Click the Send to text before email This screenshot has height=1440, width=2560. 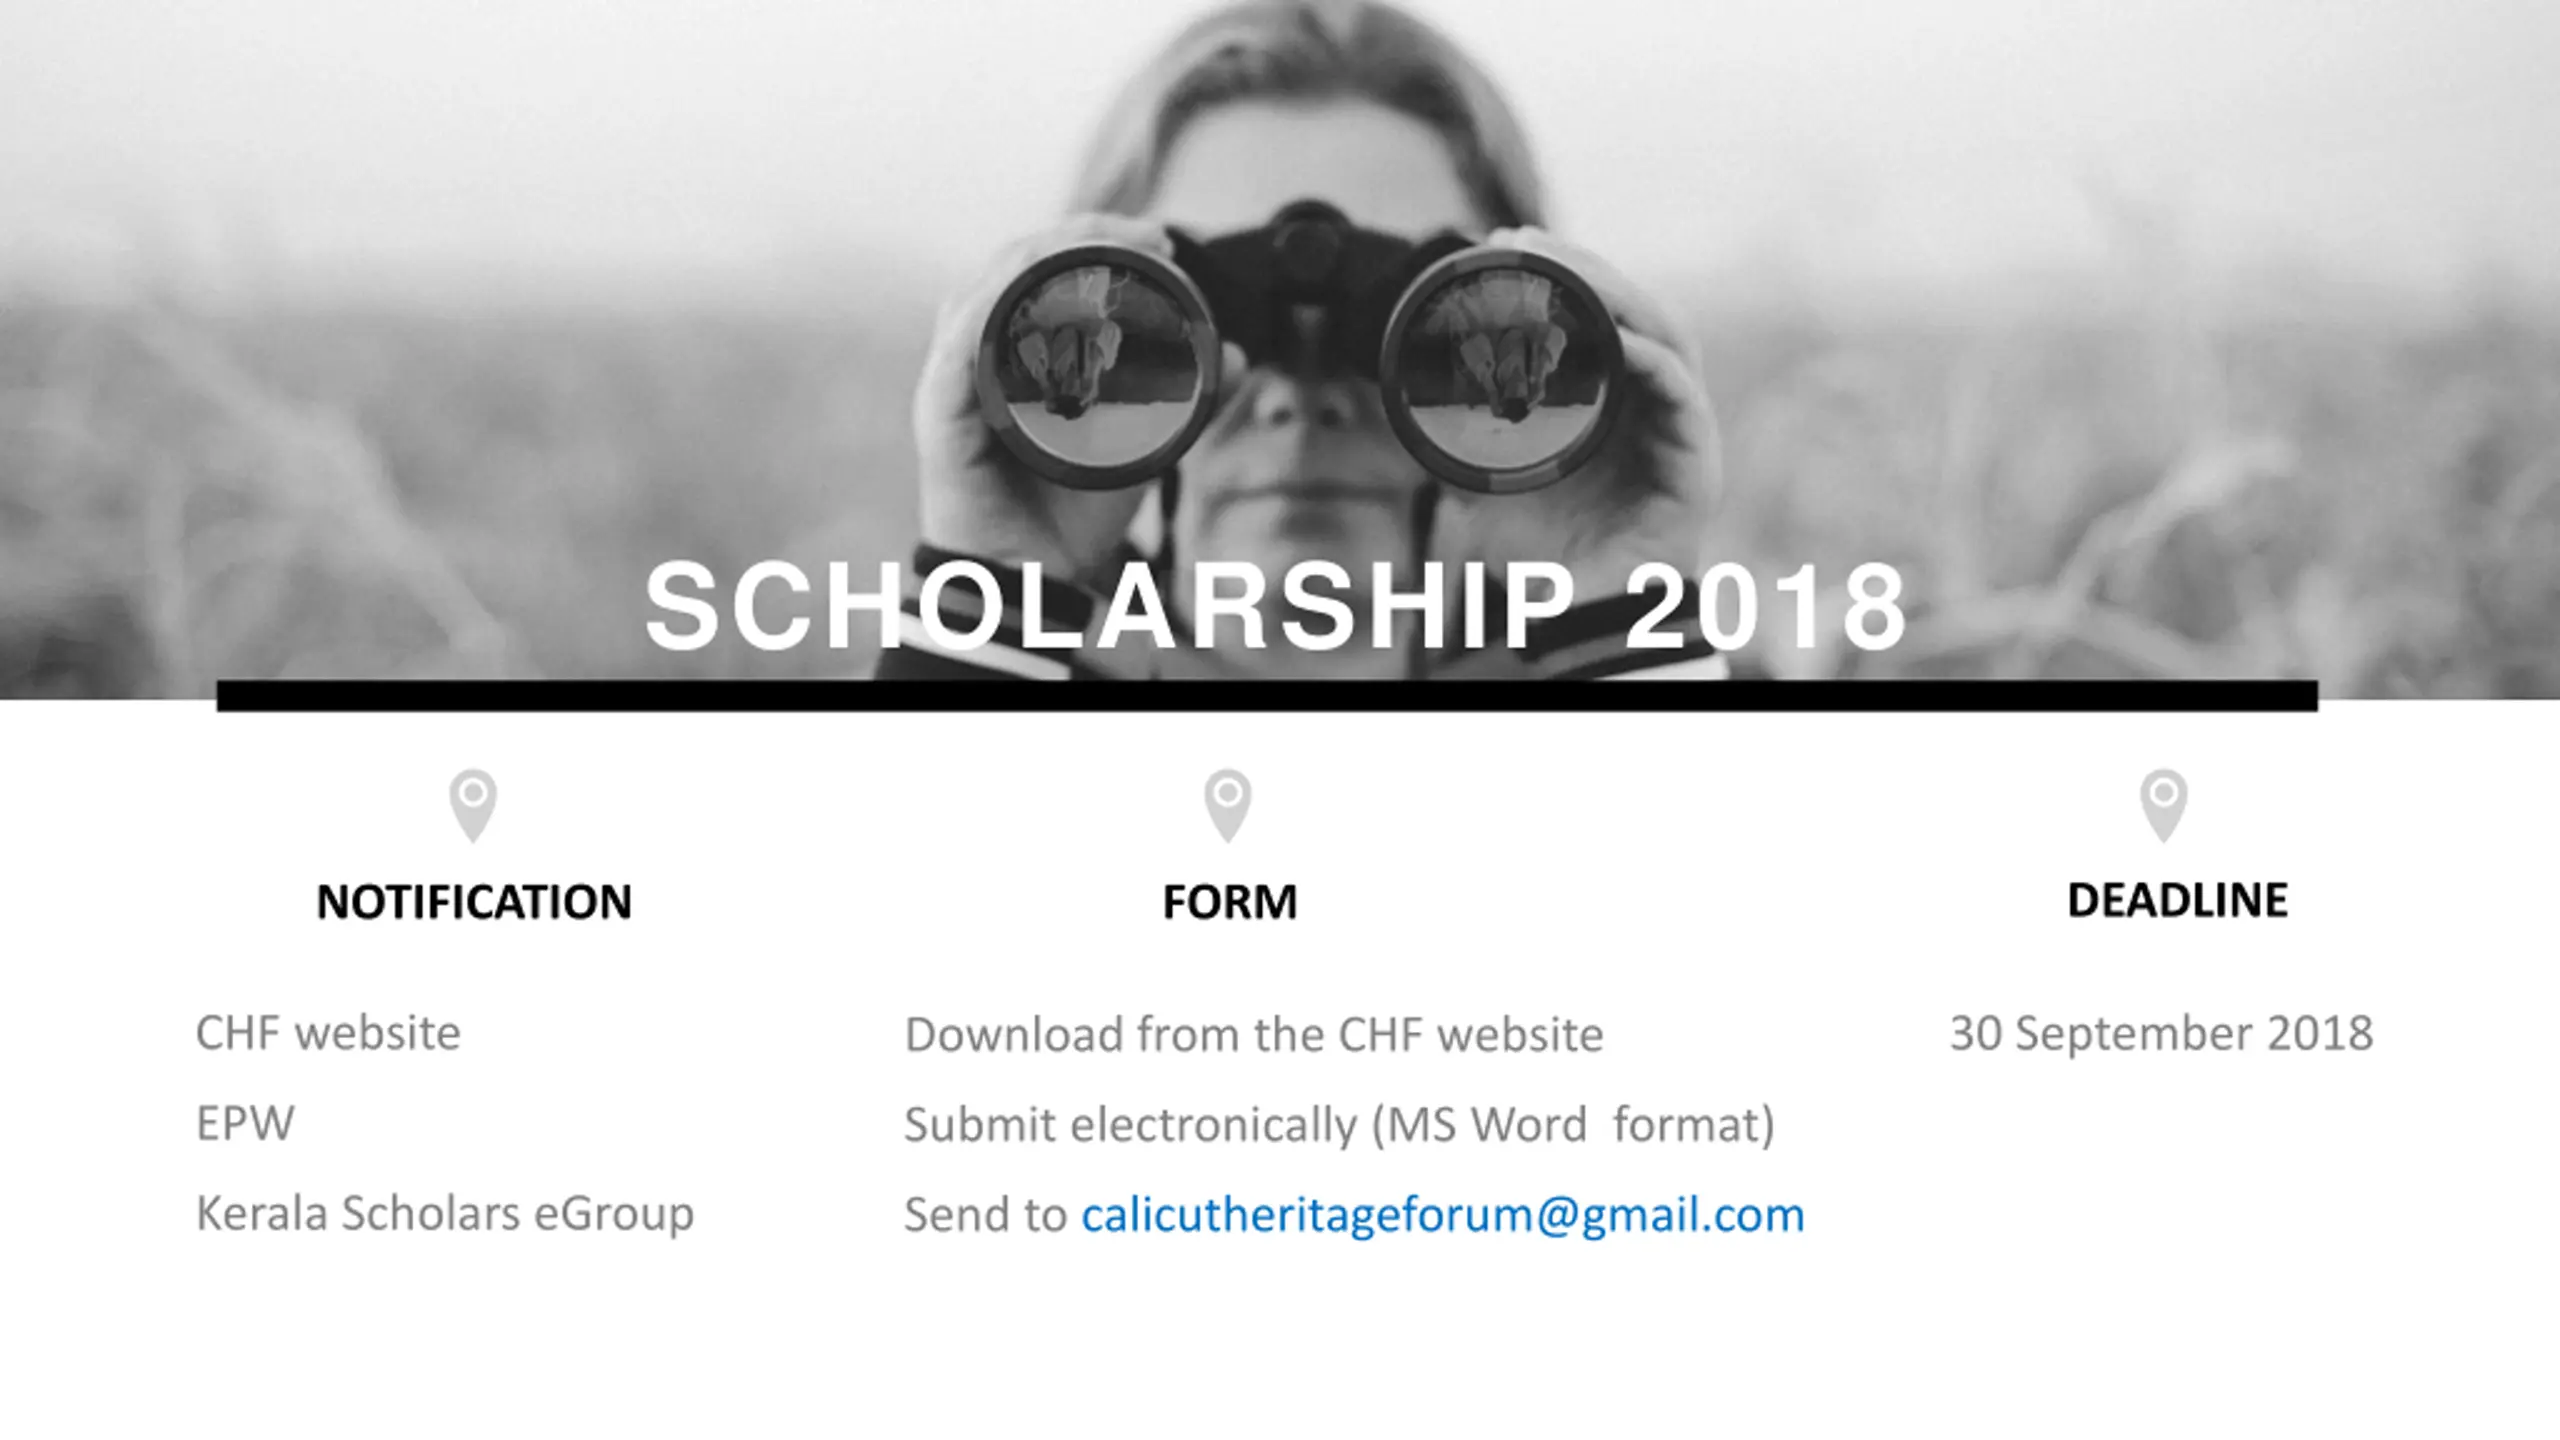pyautogui.click(x=986, y=1215)
